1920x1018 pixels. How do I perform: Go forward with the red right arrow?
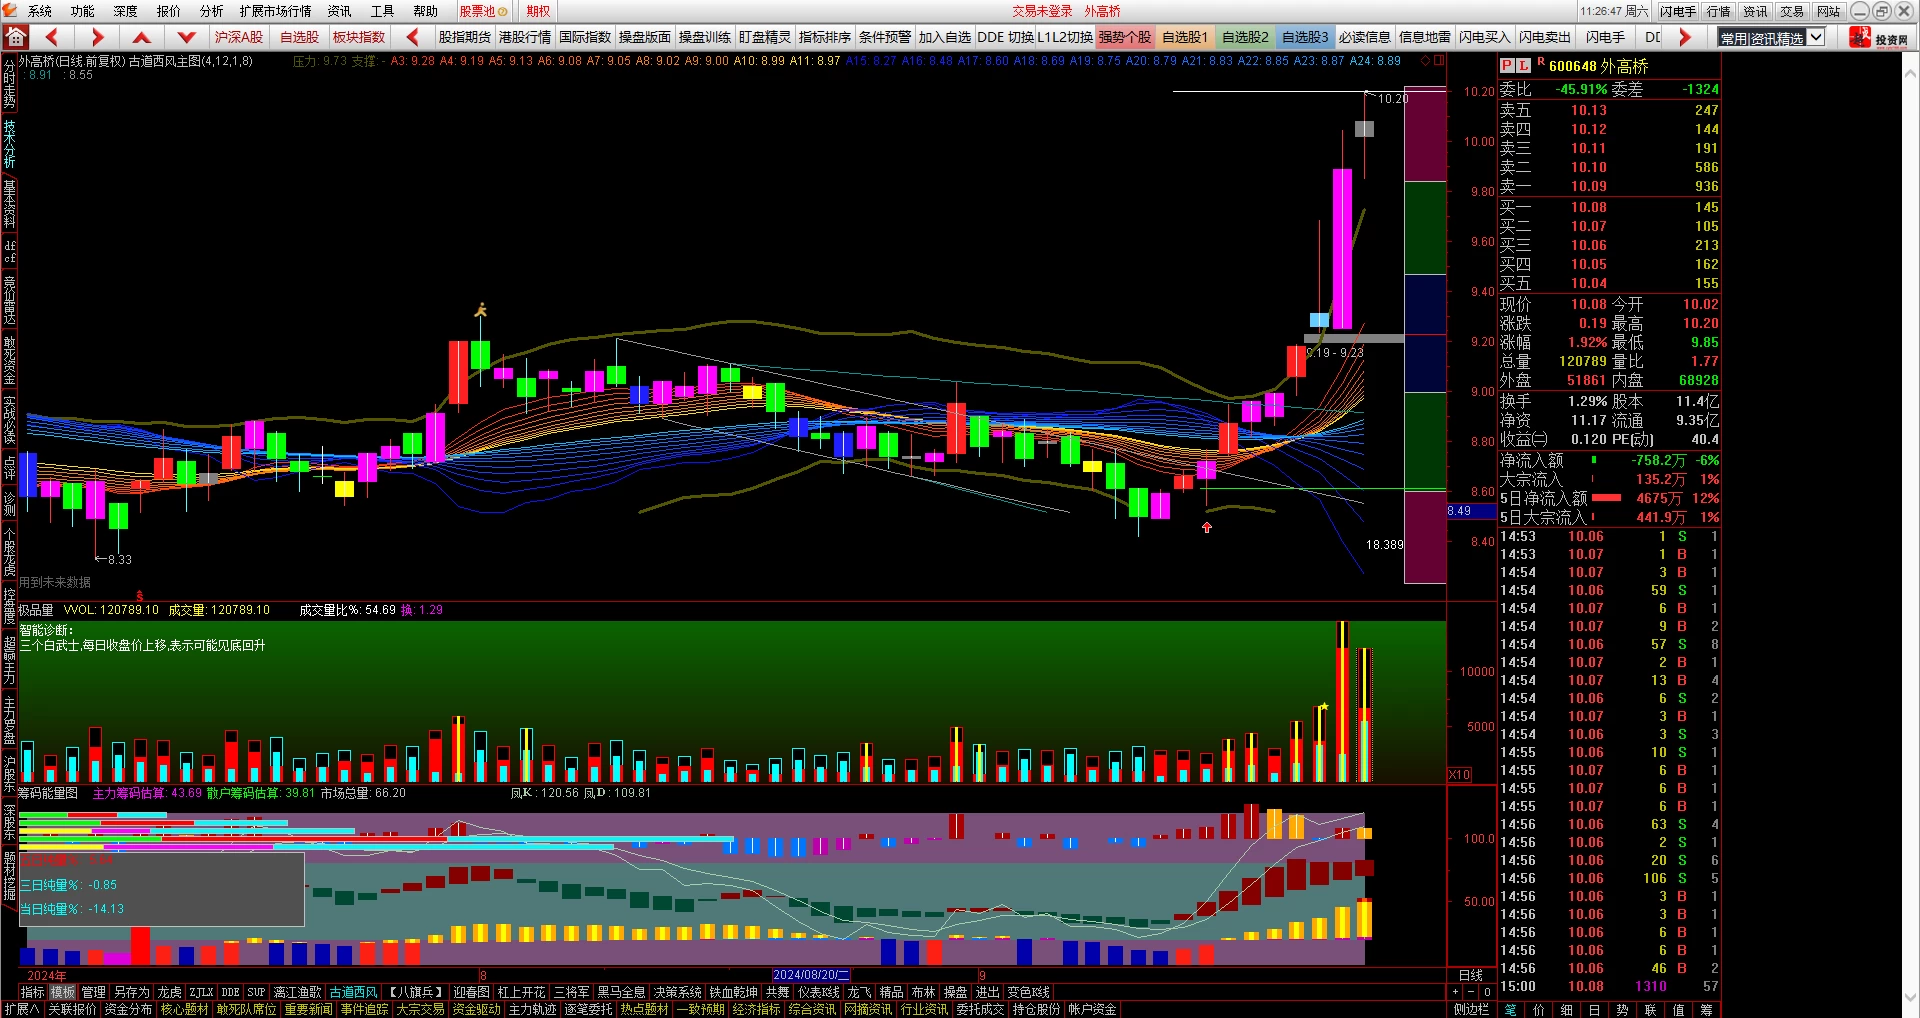pyautogui.click(x=97, y=38)
